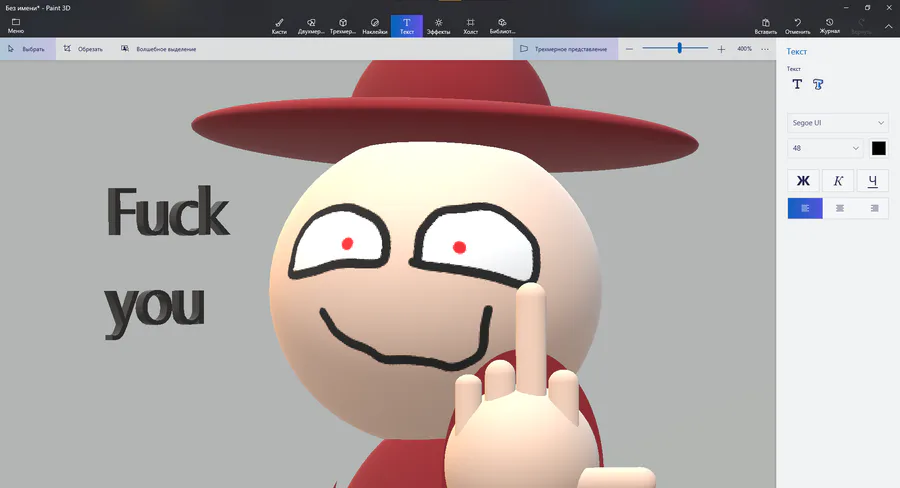This screenshot has width=900, height=488.
Task: Open the font size 48 dropdown
Action: 824,148
